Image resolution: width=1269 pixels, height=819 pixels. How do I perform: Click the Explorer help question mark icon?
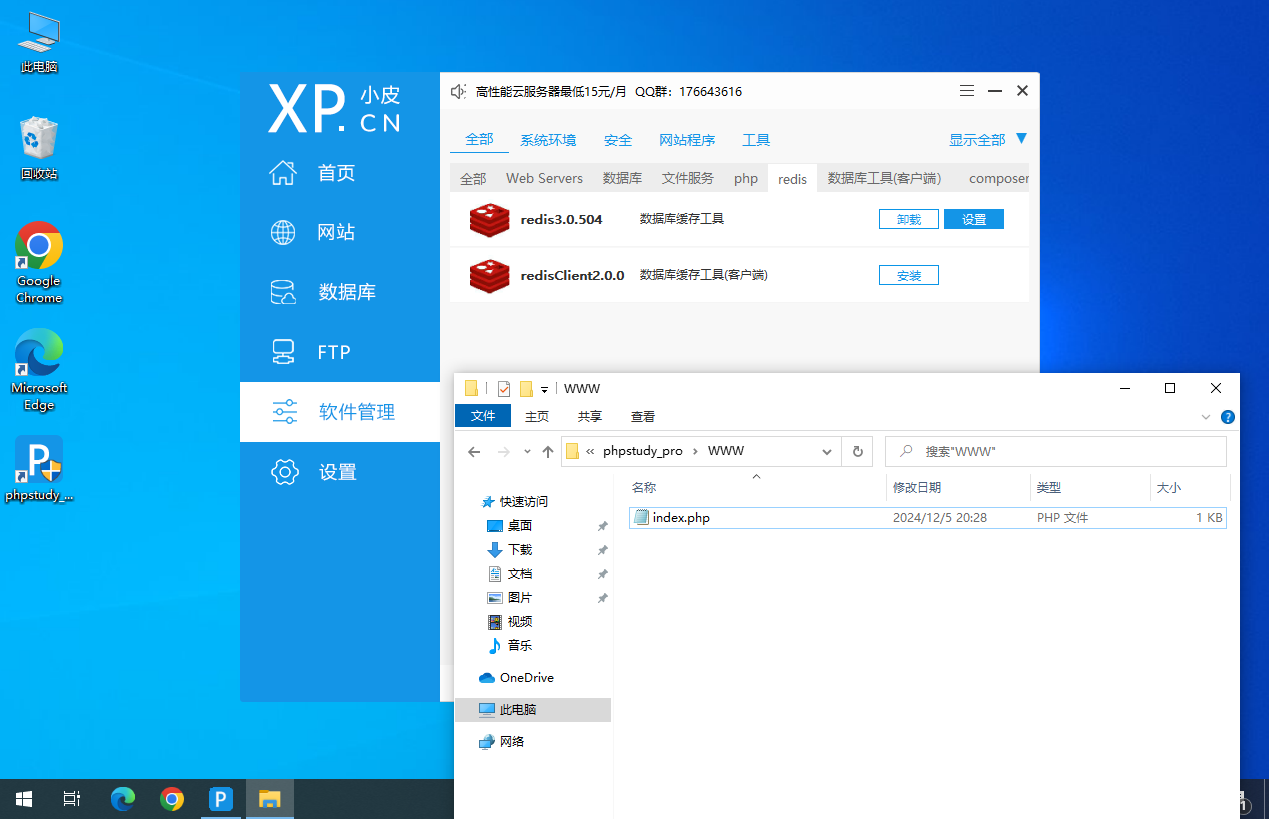click(1228, 417)
